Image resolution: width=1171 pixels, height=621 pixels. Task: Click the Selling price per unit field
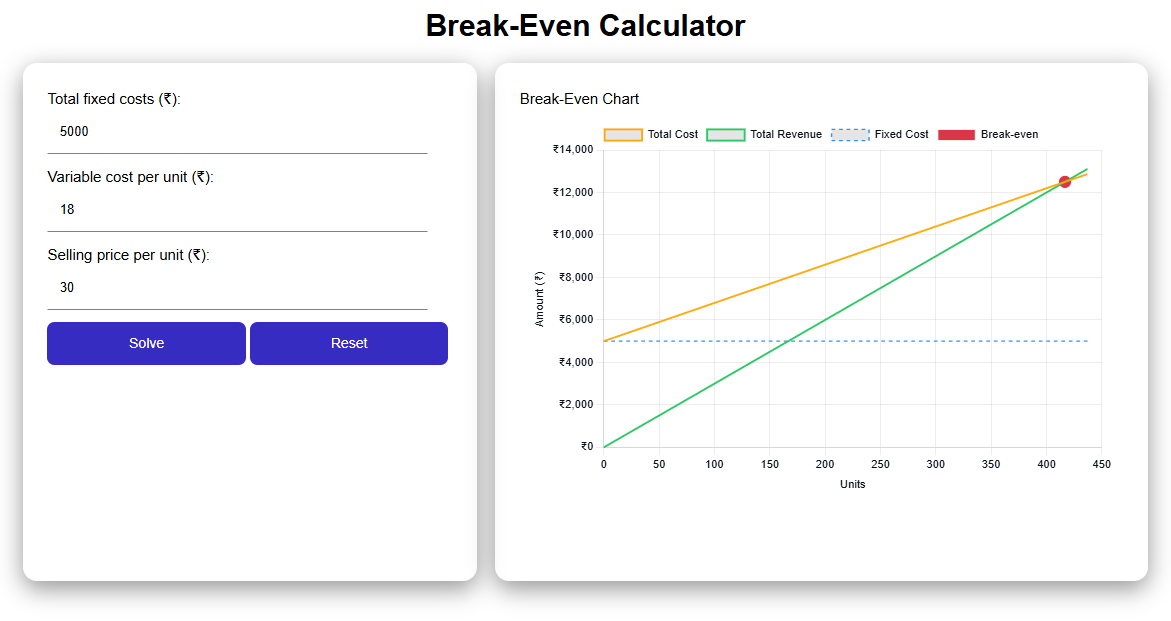point(237,288)
